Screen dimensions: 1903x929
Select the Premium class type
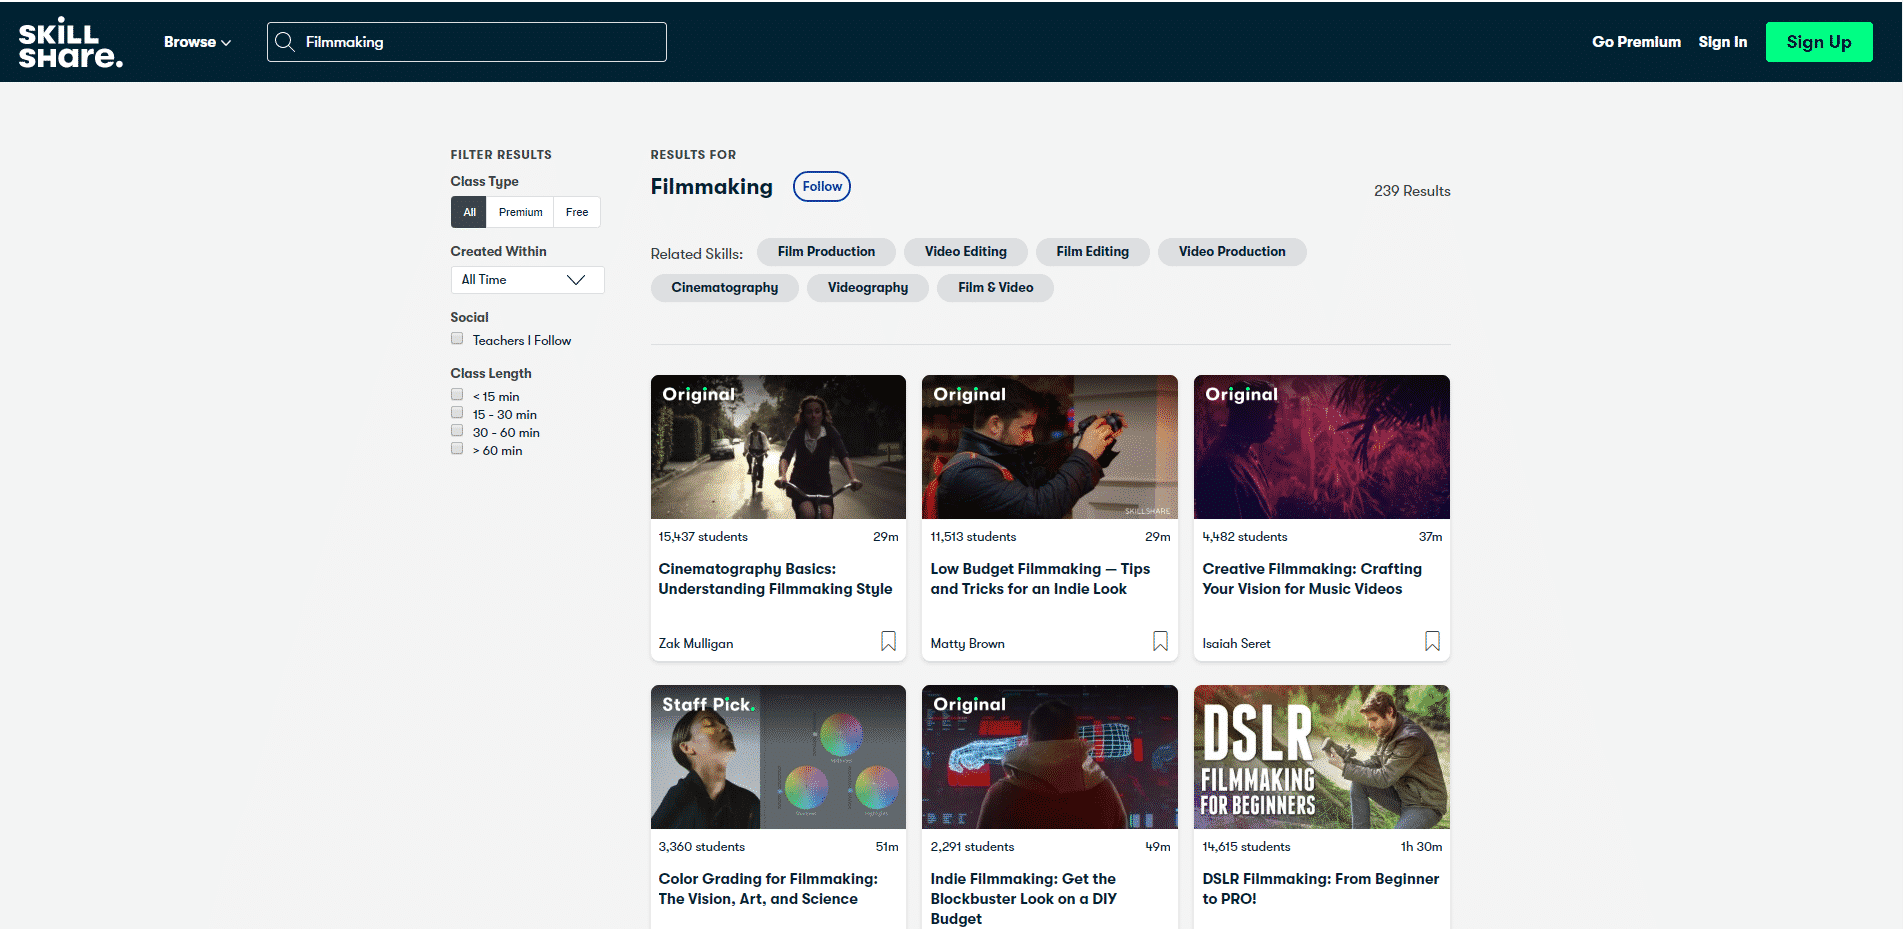(x=520, y=212)
